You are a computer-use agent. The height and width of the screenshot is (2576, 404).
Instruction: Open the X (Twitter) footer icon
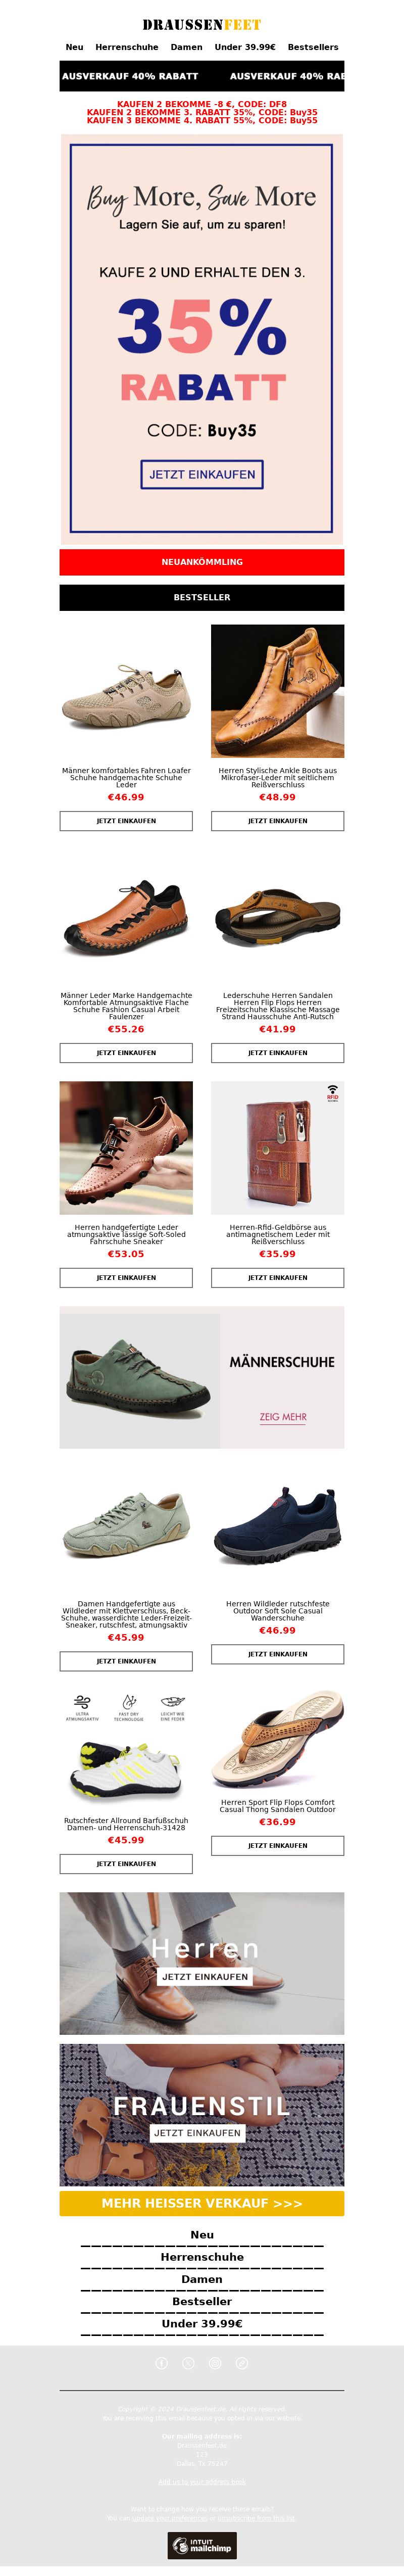188,2363
